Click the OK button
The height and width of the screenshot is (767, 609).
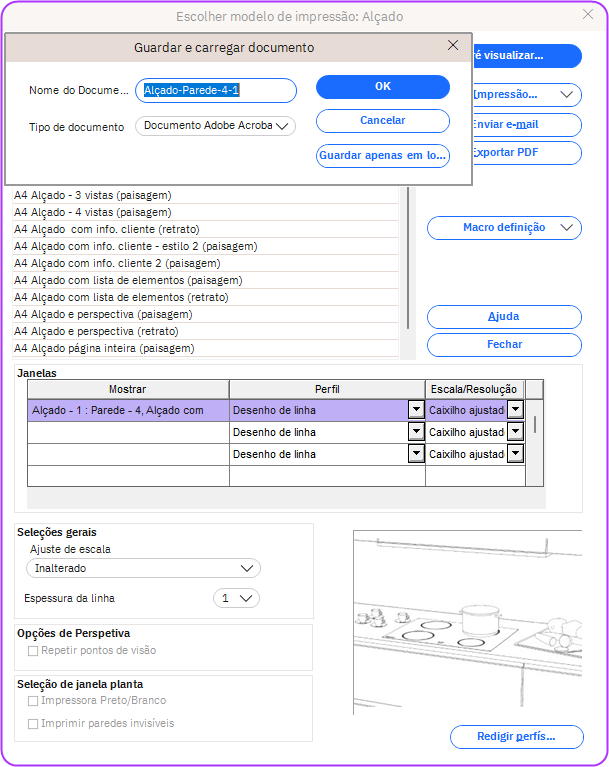(383, 87)
